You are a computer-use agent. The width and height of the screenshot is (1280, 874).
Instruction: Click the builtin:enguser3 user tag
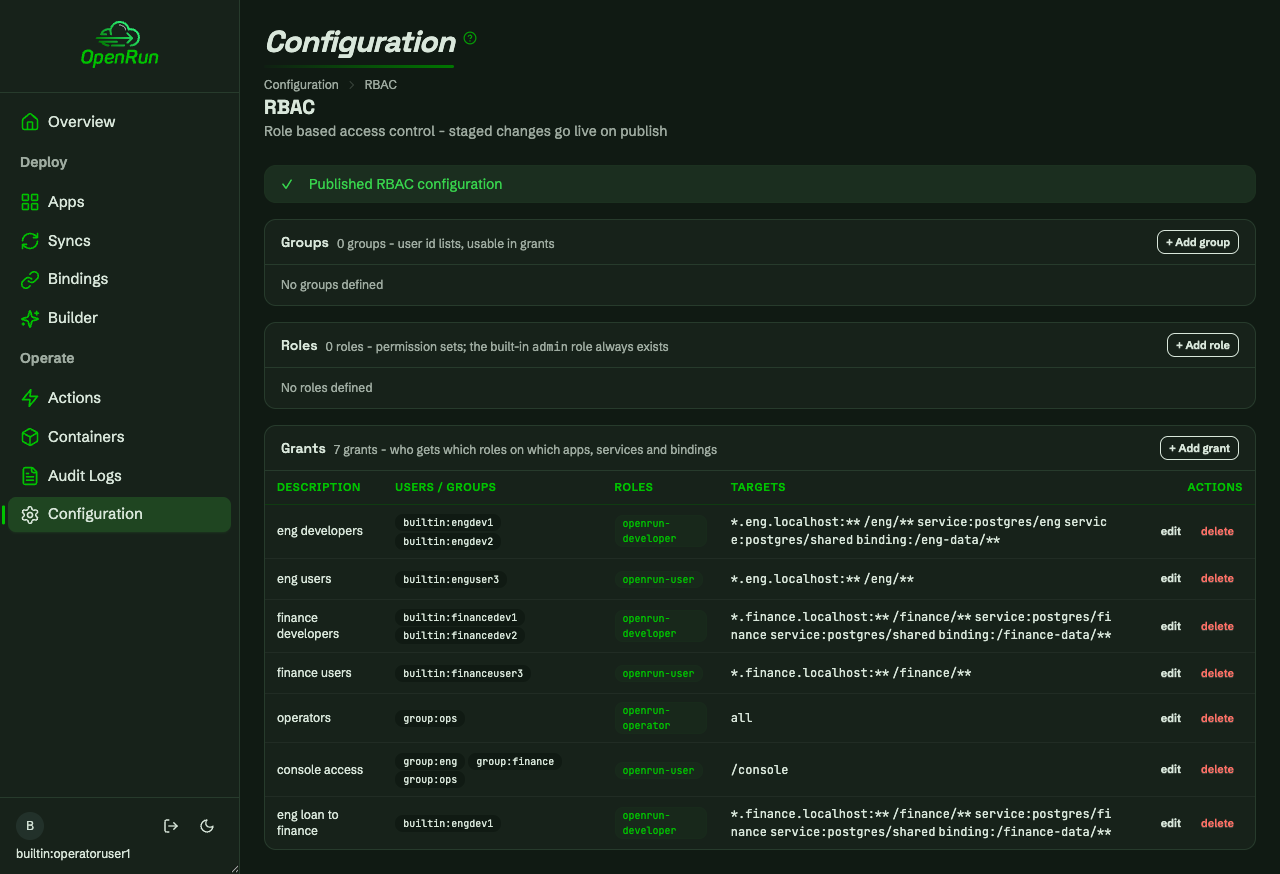tap(451, 579)
